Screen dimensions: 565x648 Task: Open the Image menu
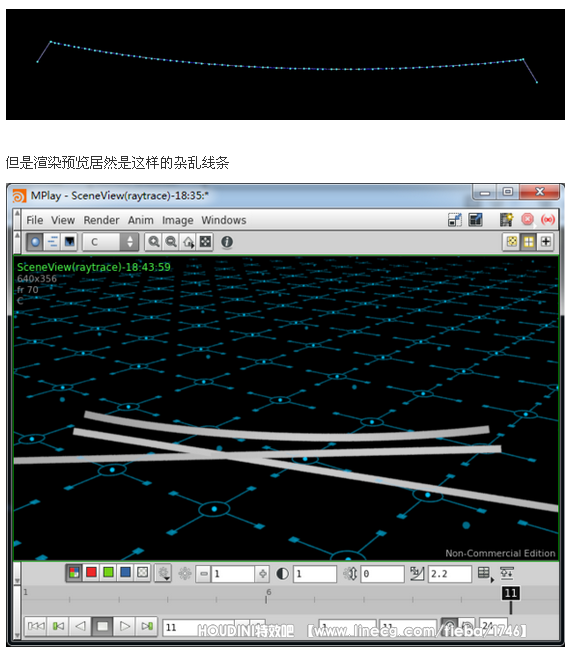(x=177, y=220)
